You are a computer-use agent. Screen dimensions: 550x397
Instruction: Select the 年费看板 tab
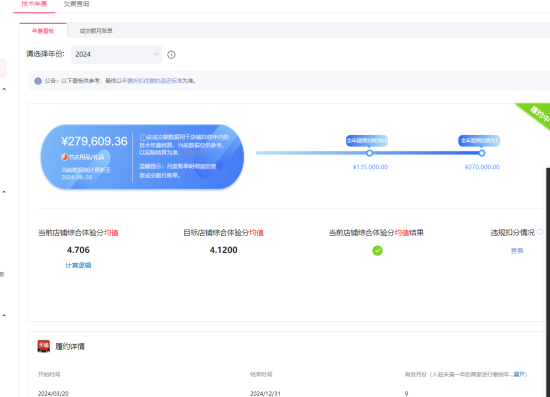43,31
